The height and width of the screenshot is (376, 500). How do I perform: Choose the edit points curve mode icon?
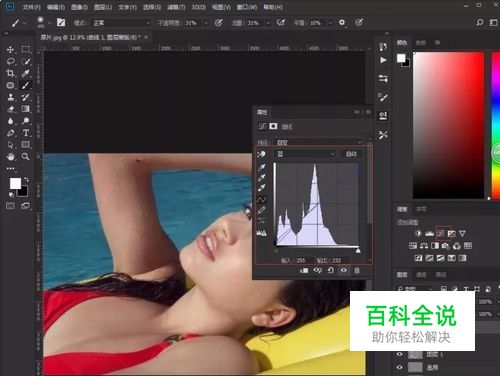(x=262, y=200)
